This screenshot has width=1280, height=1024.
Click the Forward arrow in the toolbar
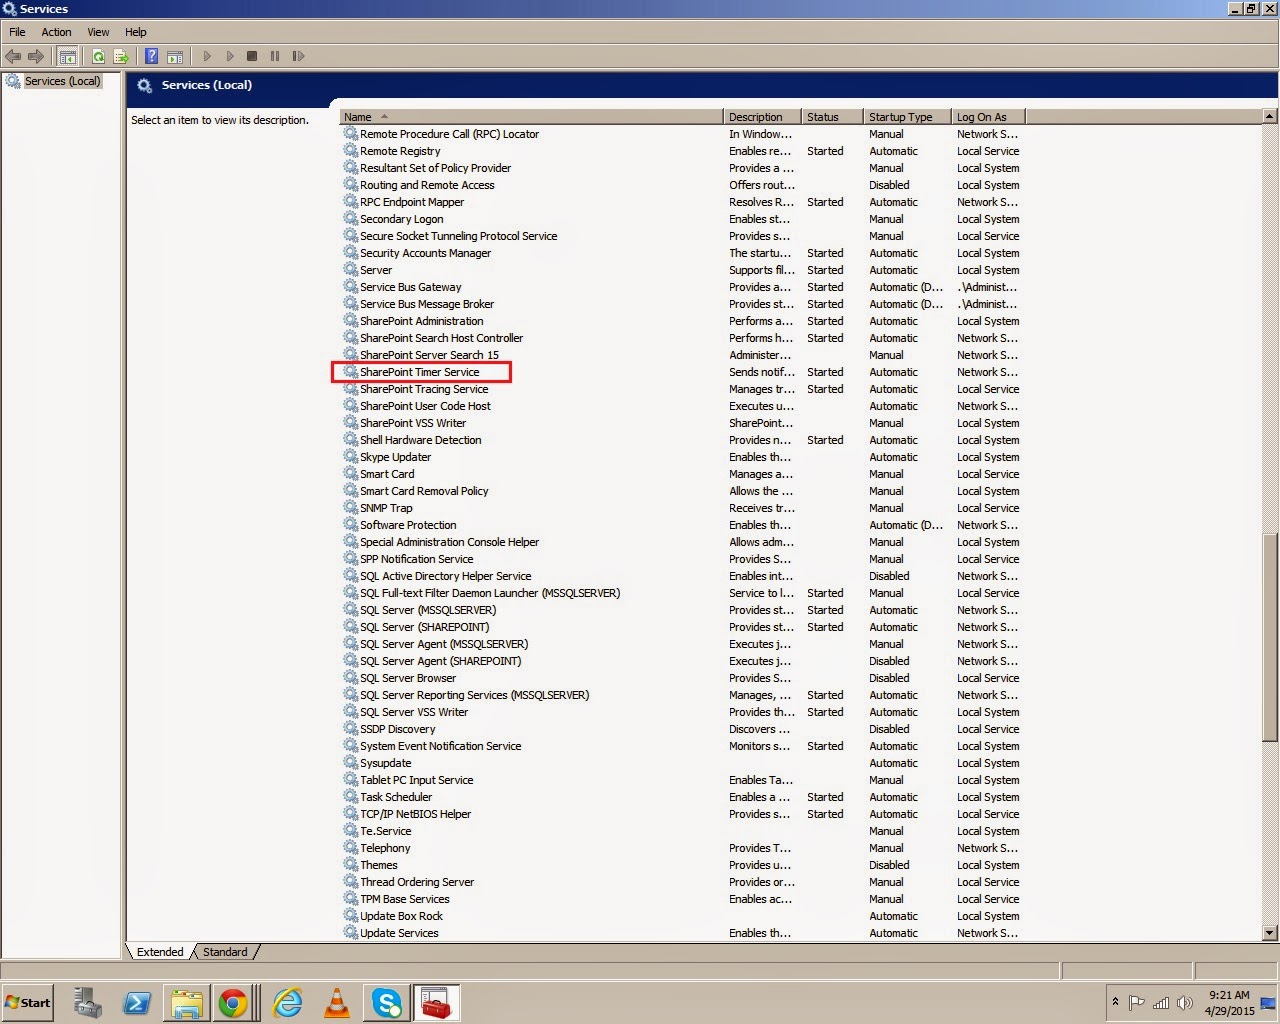pyautogui.click(x=36, y=56)
